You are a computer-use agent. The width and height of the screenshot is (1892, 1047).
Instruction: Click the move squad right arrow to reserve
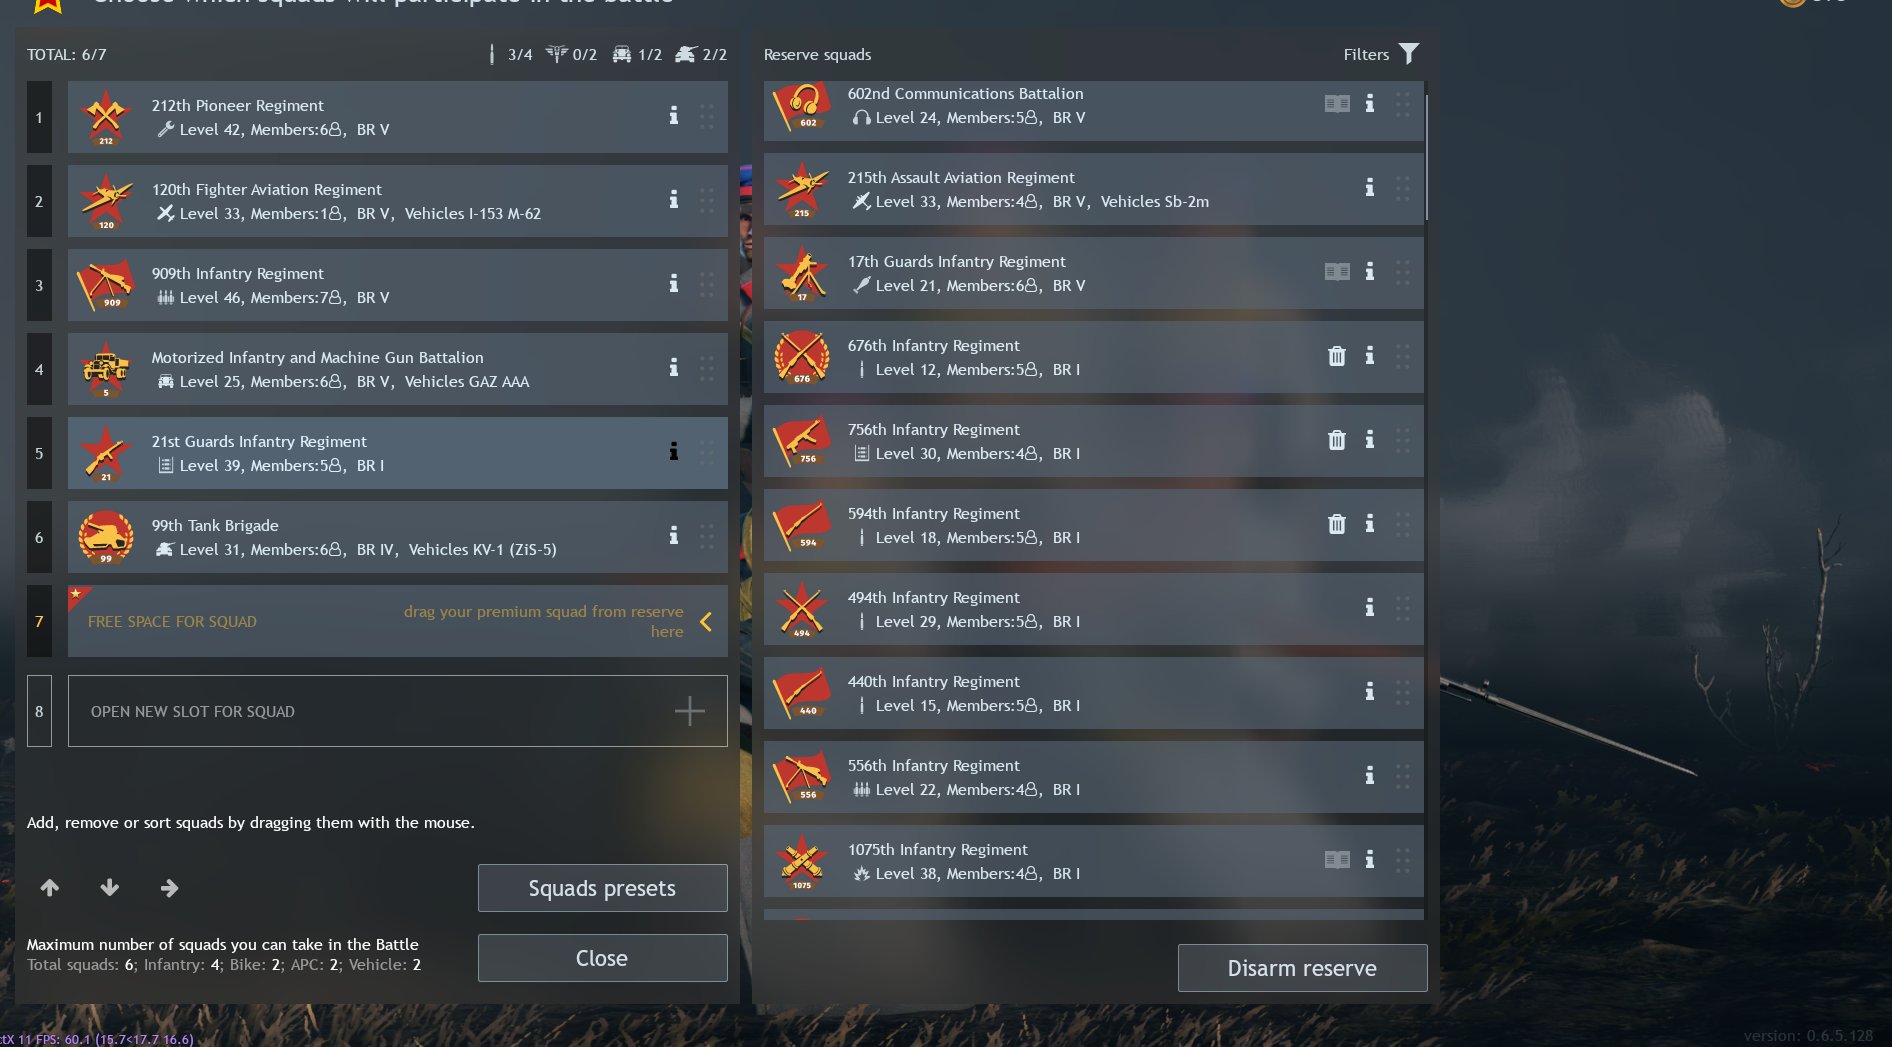(x=169, y=887)
